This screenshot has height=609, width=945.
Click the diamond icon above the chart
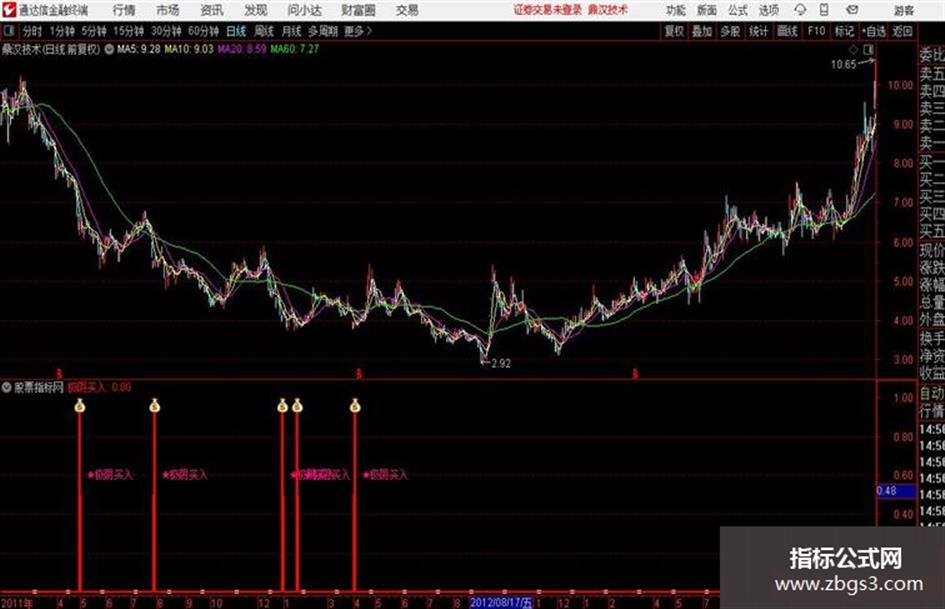[x=853, y=49]
